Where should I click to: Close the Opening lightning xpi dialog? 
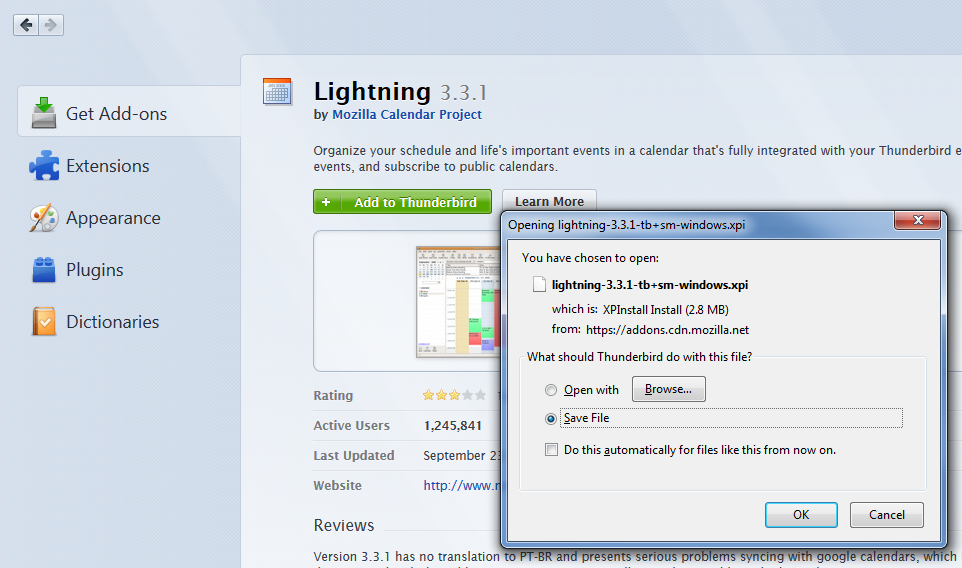point(917,220)
